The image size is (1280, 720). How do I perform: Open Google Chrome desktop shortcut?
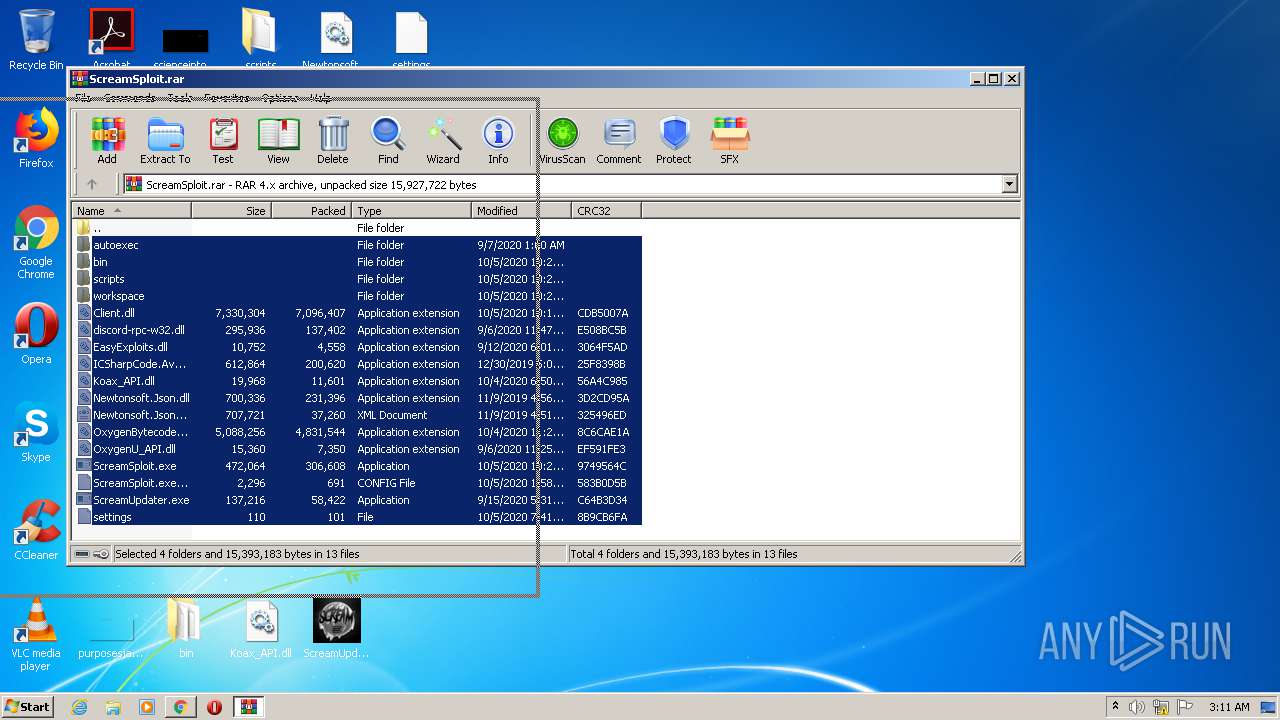click(36, 242)
